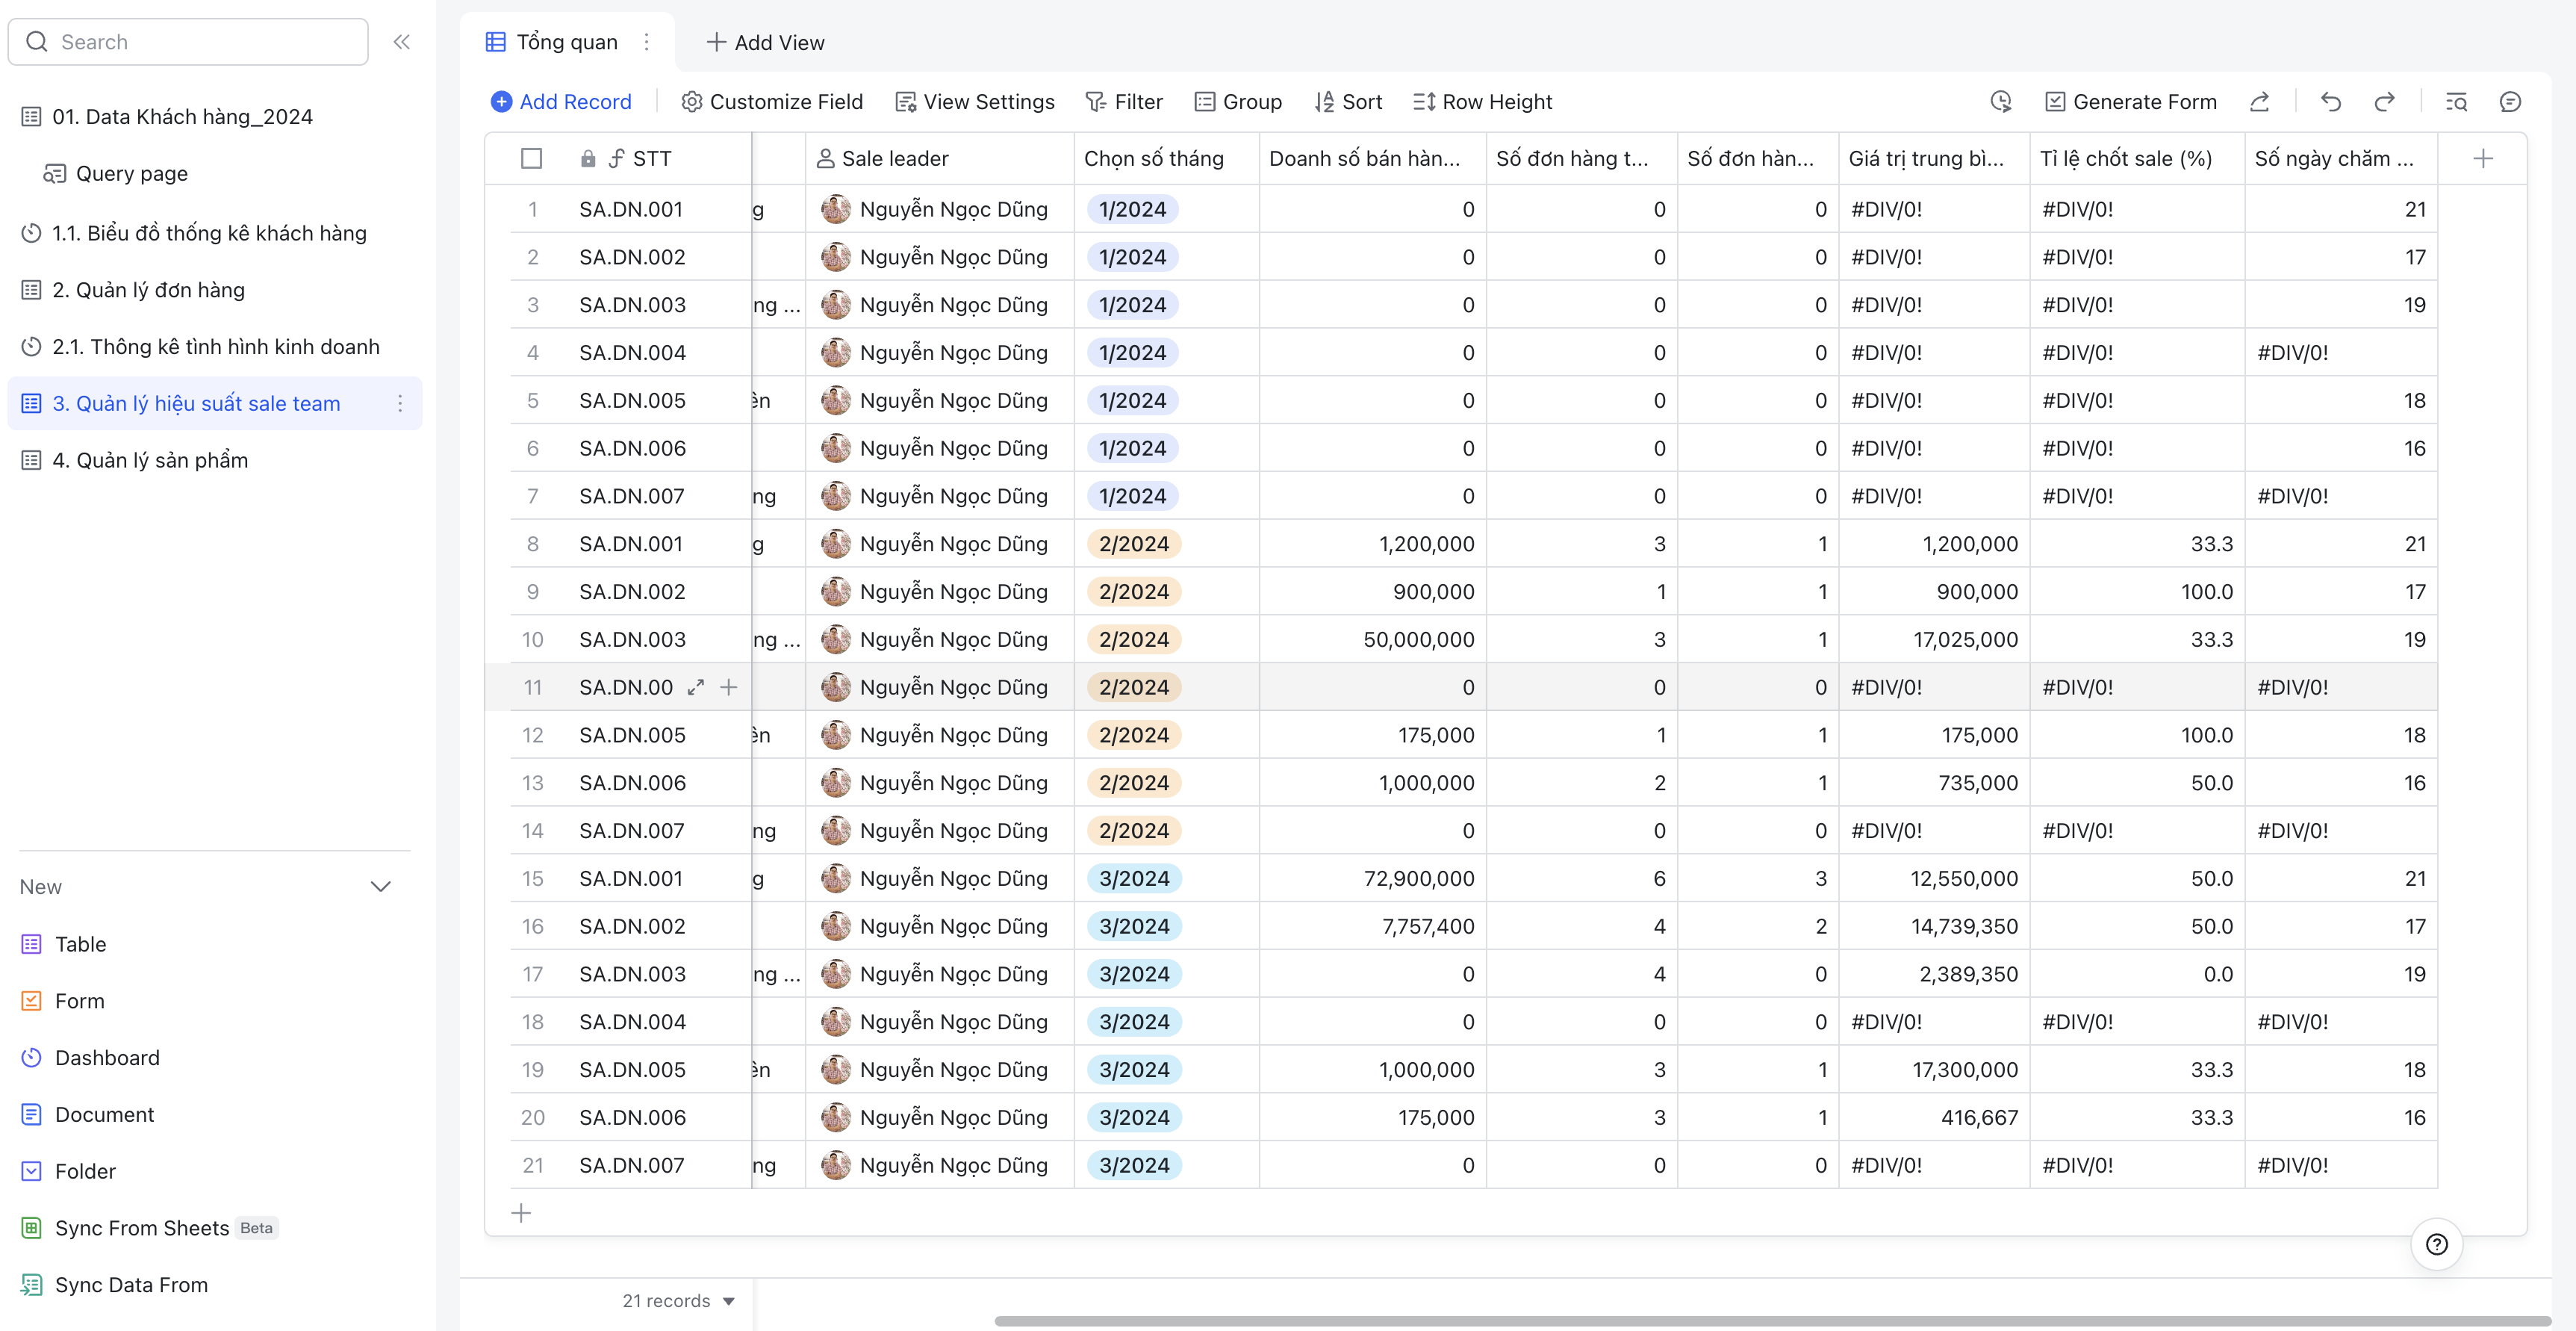Click Add View button

click(x=766, y=42)
